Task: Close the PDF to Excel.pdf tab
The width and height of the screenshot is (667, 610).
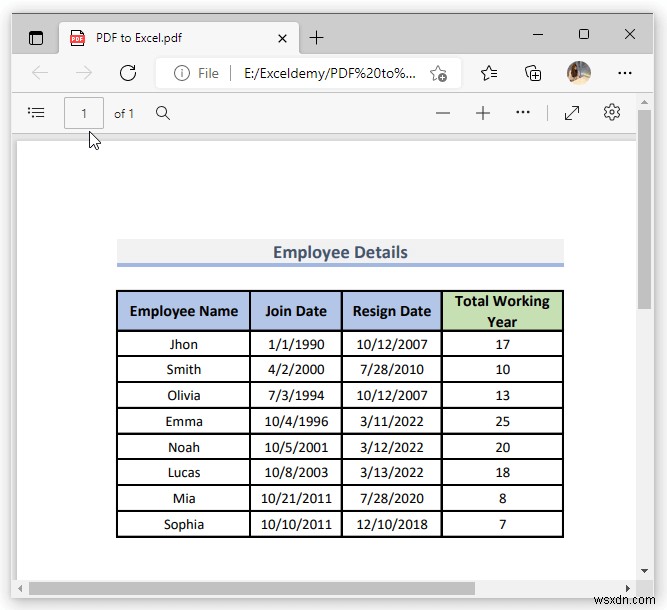Action: (x=282, y=39)
